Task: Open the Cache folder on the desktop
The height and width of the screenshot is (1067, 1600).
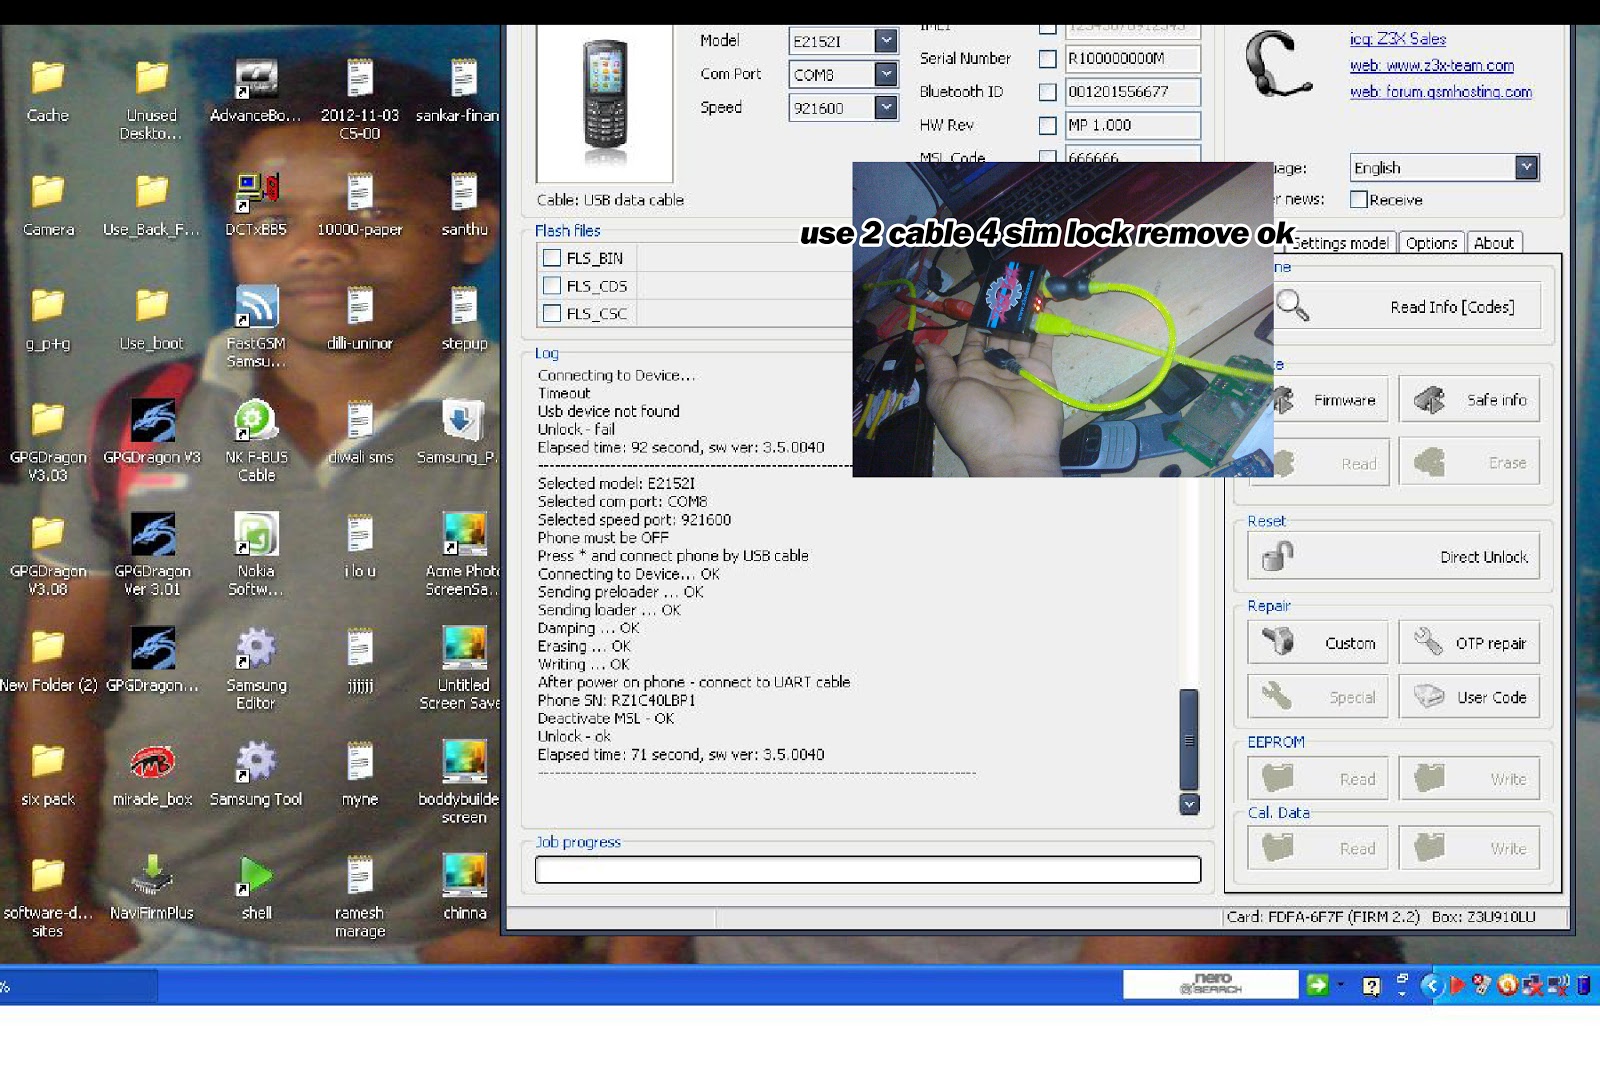Action: pyautogui.click(x=47, y=91)
